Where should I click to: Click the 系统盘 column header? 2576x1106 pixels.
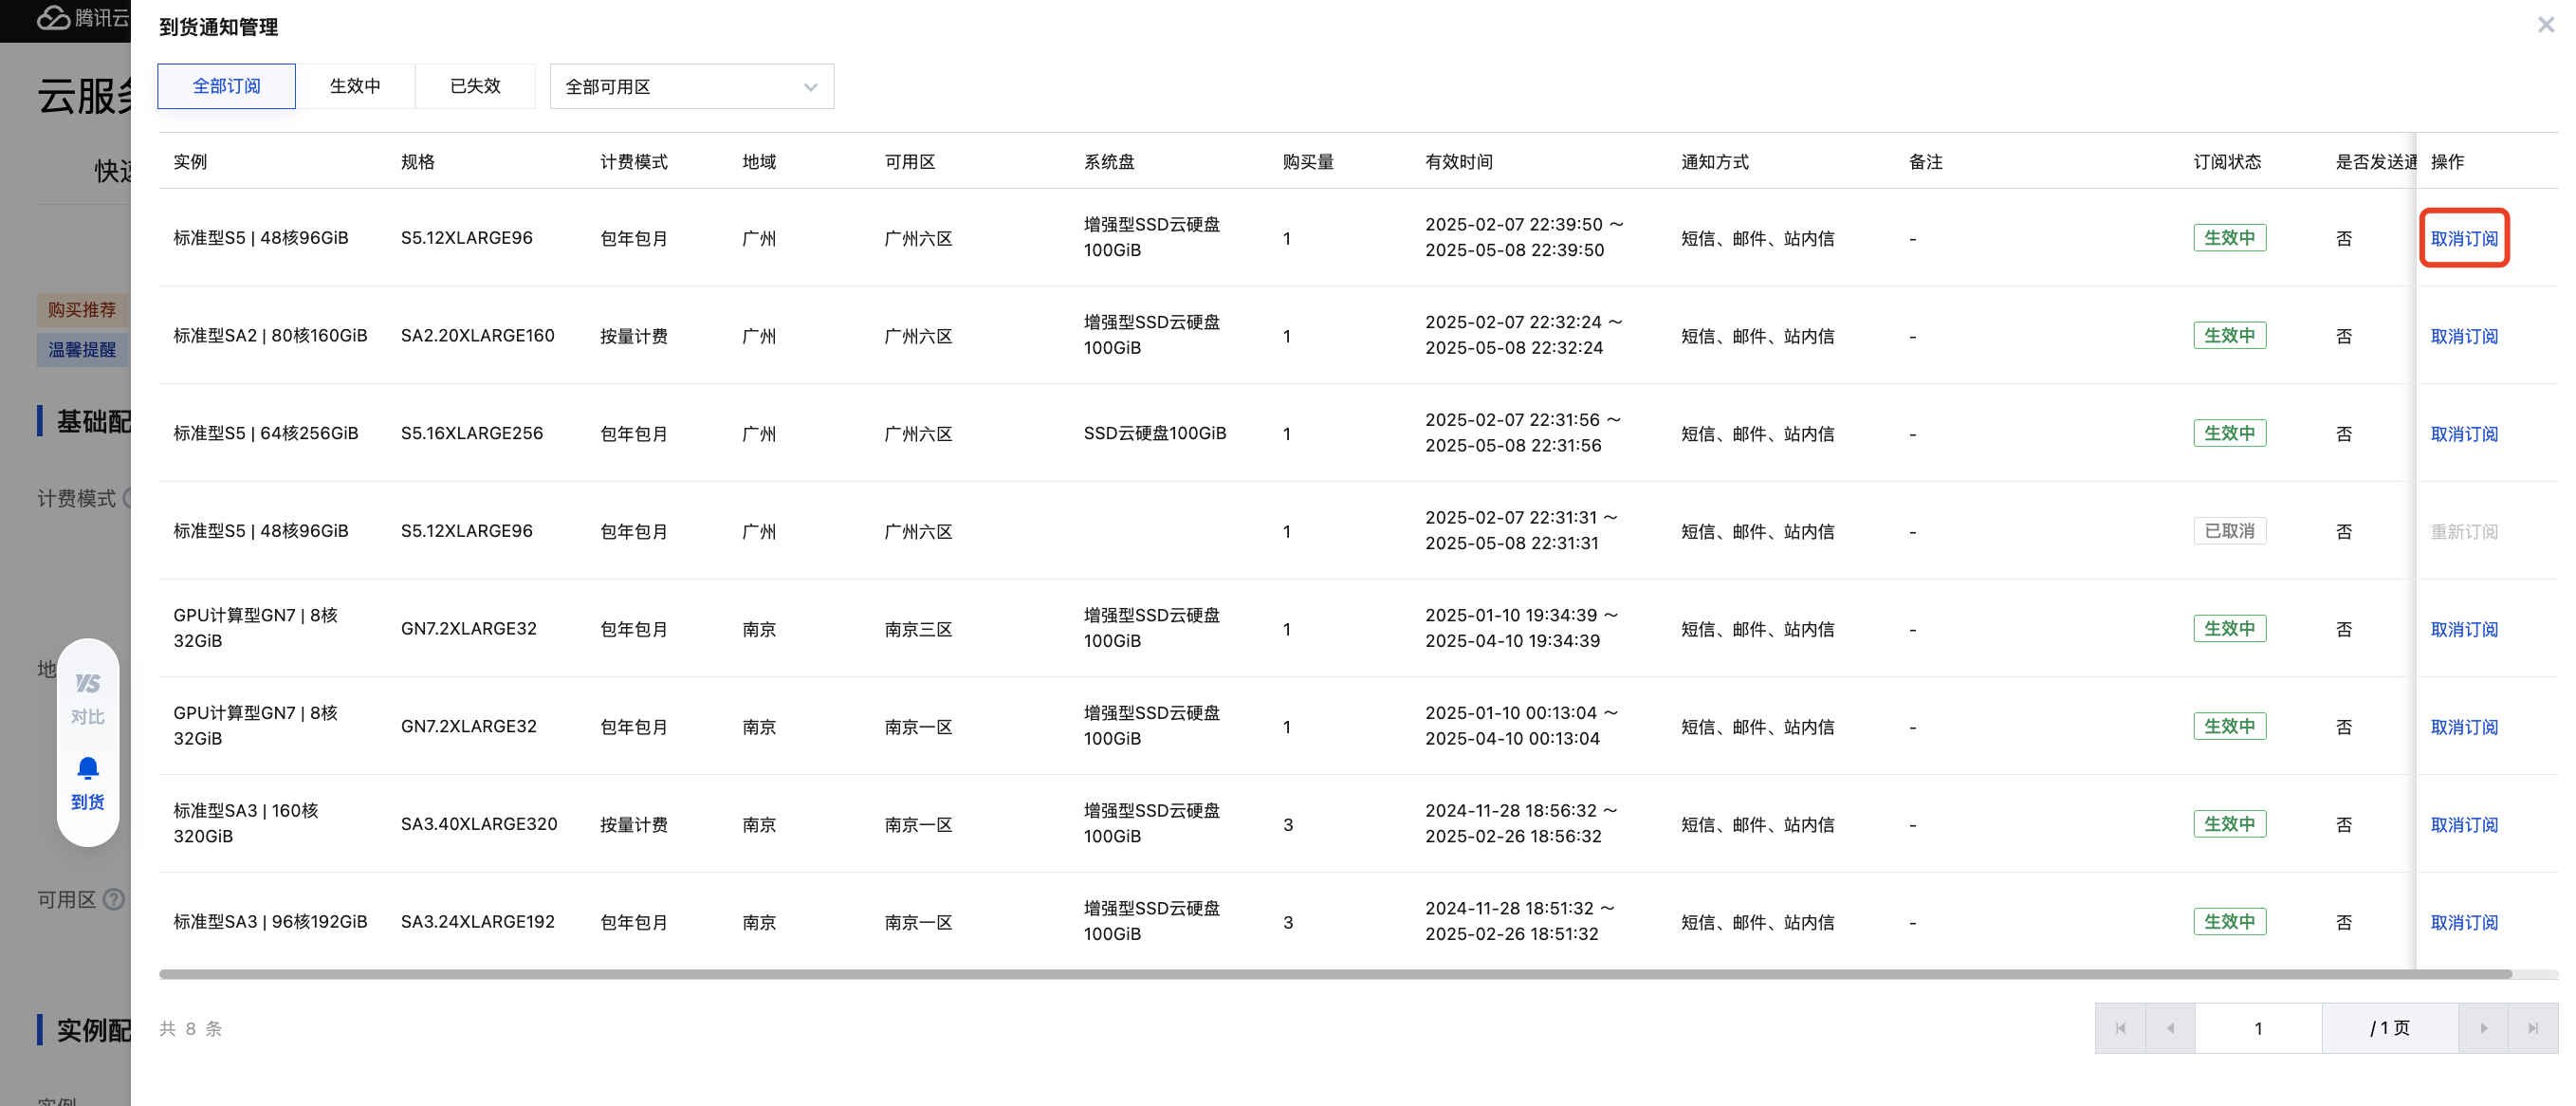click(x=1109, y=161)
